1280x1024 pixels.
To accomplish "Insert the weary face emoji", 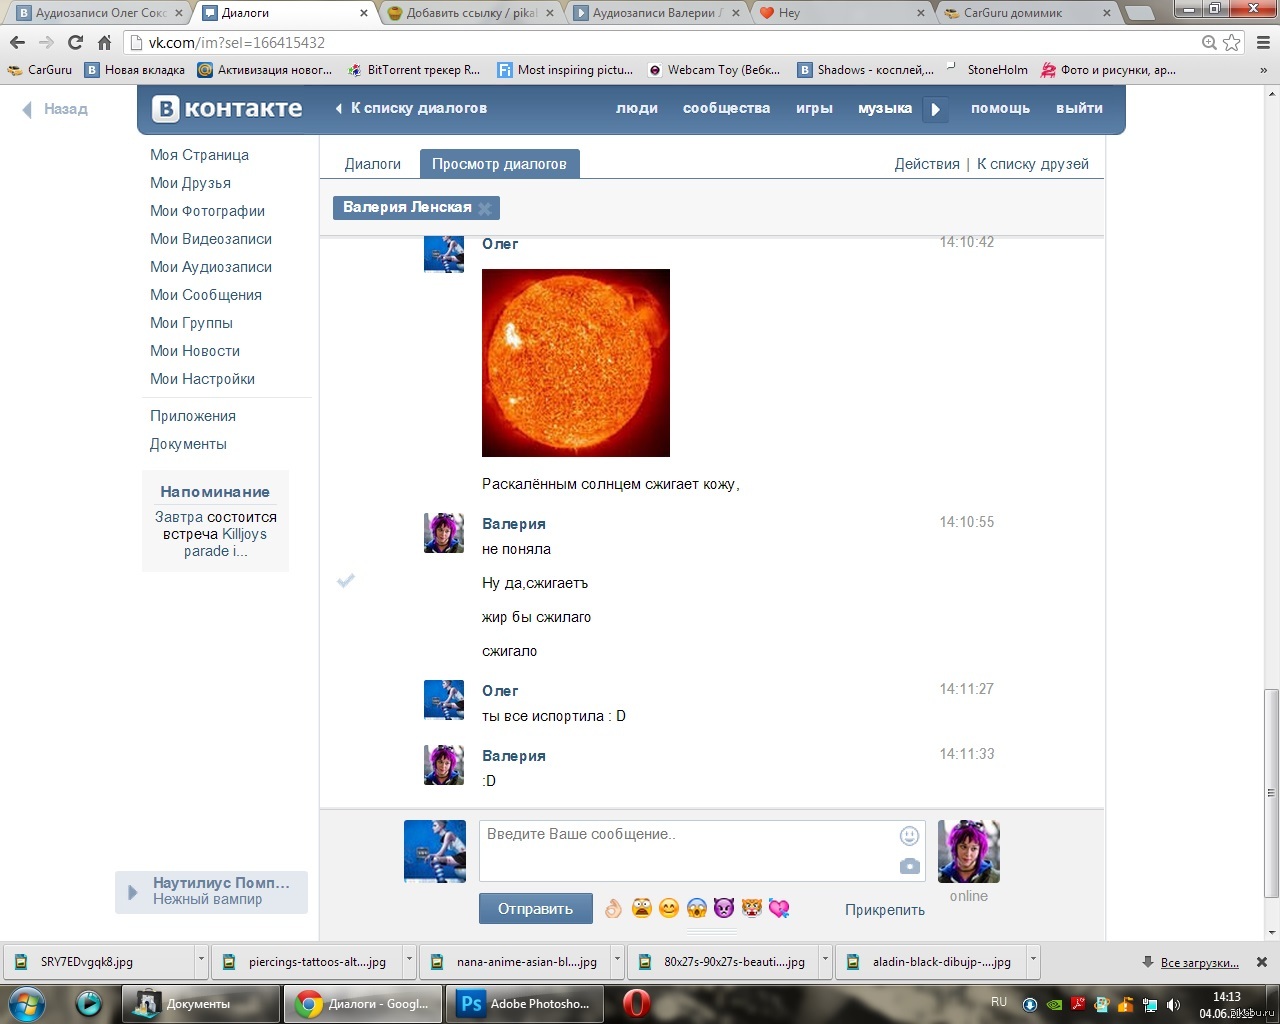I will tap(641, 908).
